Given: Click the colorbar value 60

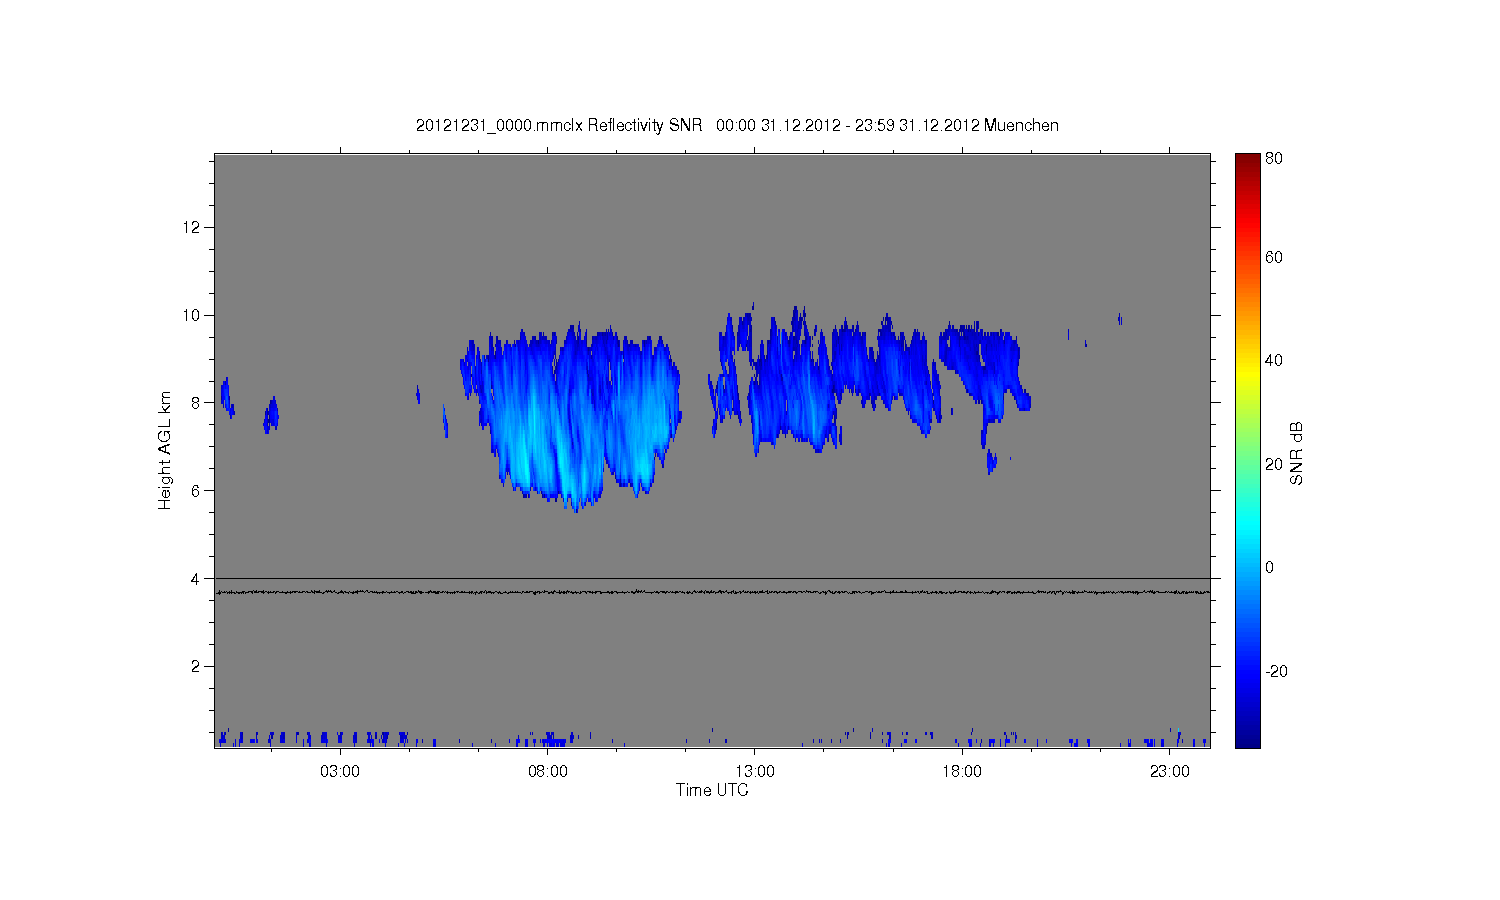Looking at the screenshot, I should [x=1274, y=258].
